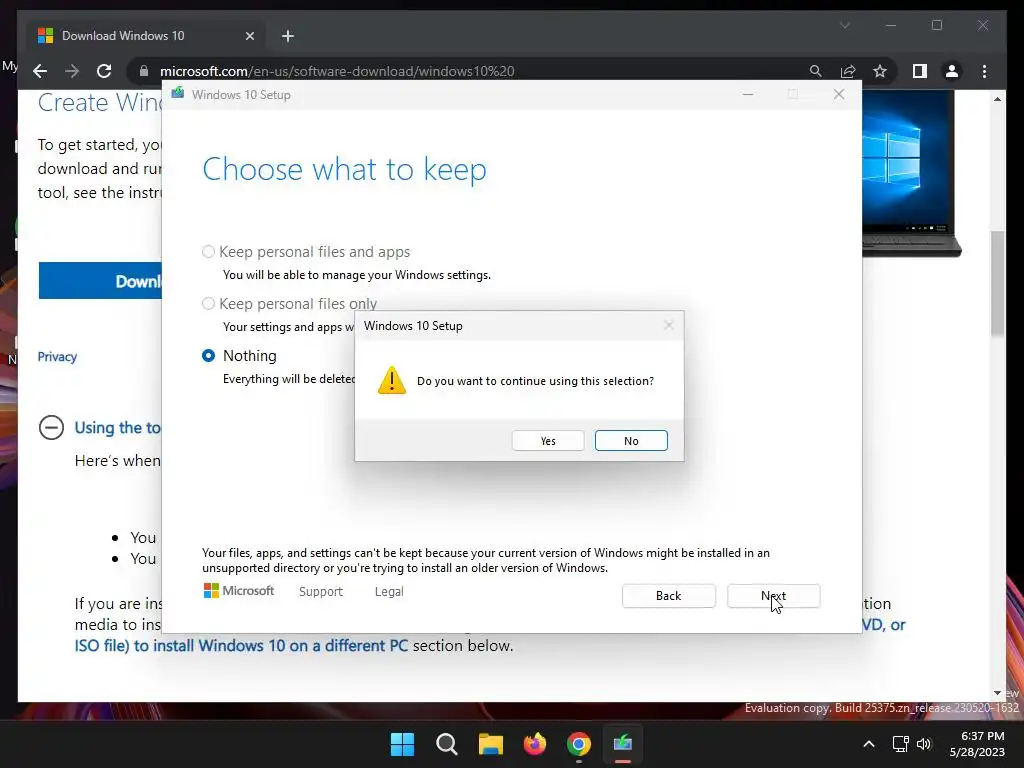
Task: Click the Microsoft logo in setup footer
Action: [x=239, y=591]
